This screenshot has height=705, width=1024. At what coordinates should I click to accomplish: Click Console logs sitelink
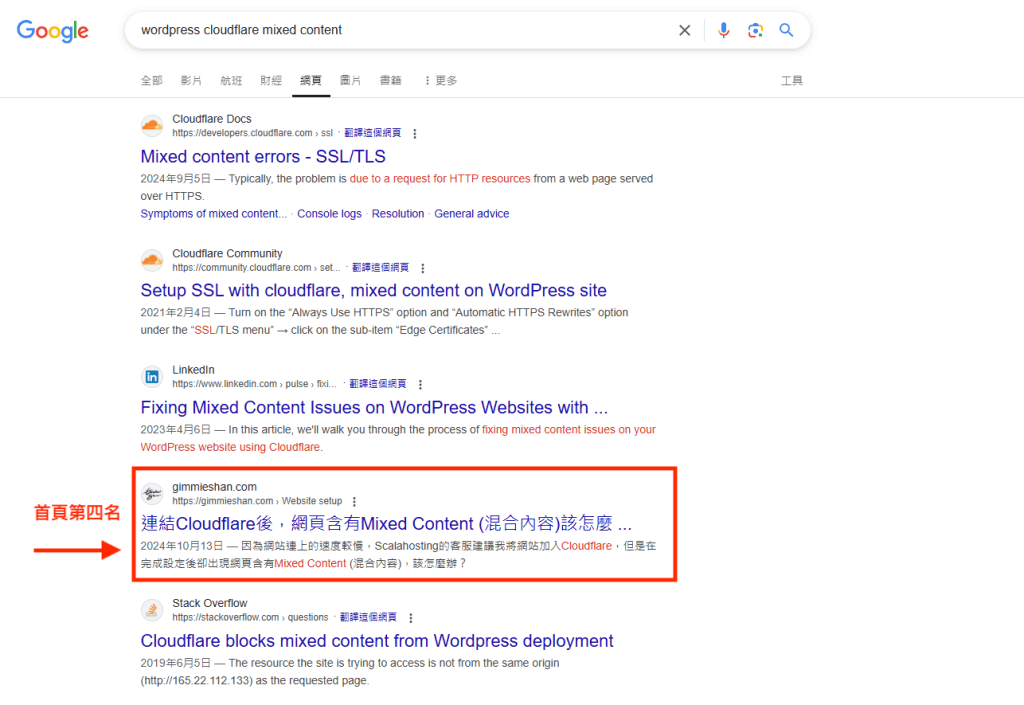(x=329, y=213)
